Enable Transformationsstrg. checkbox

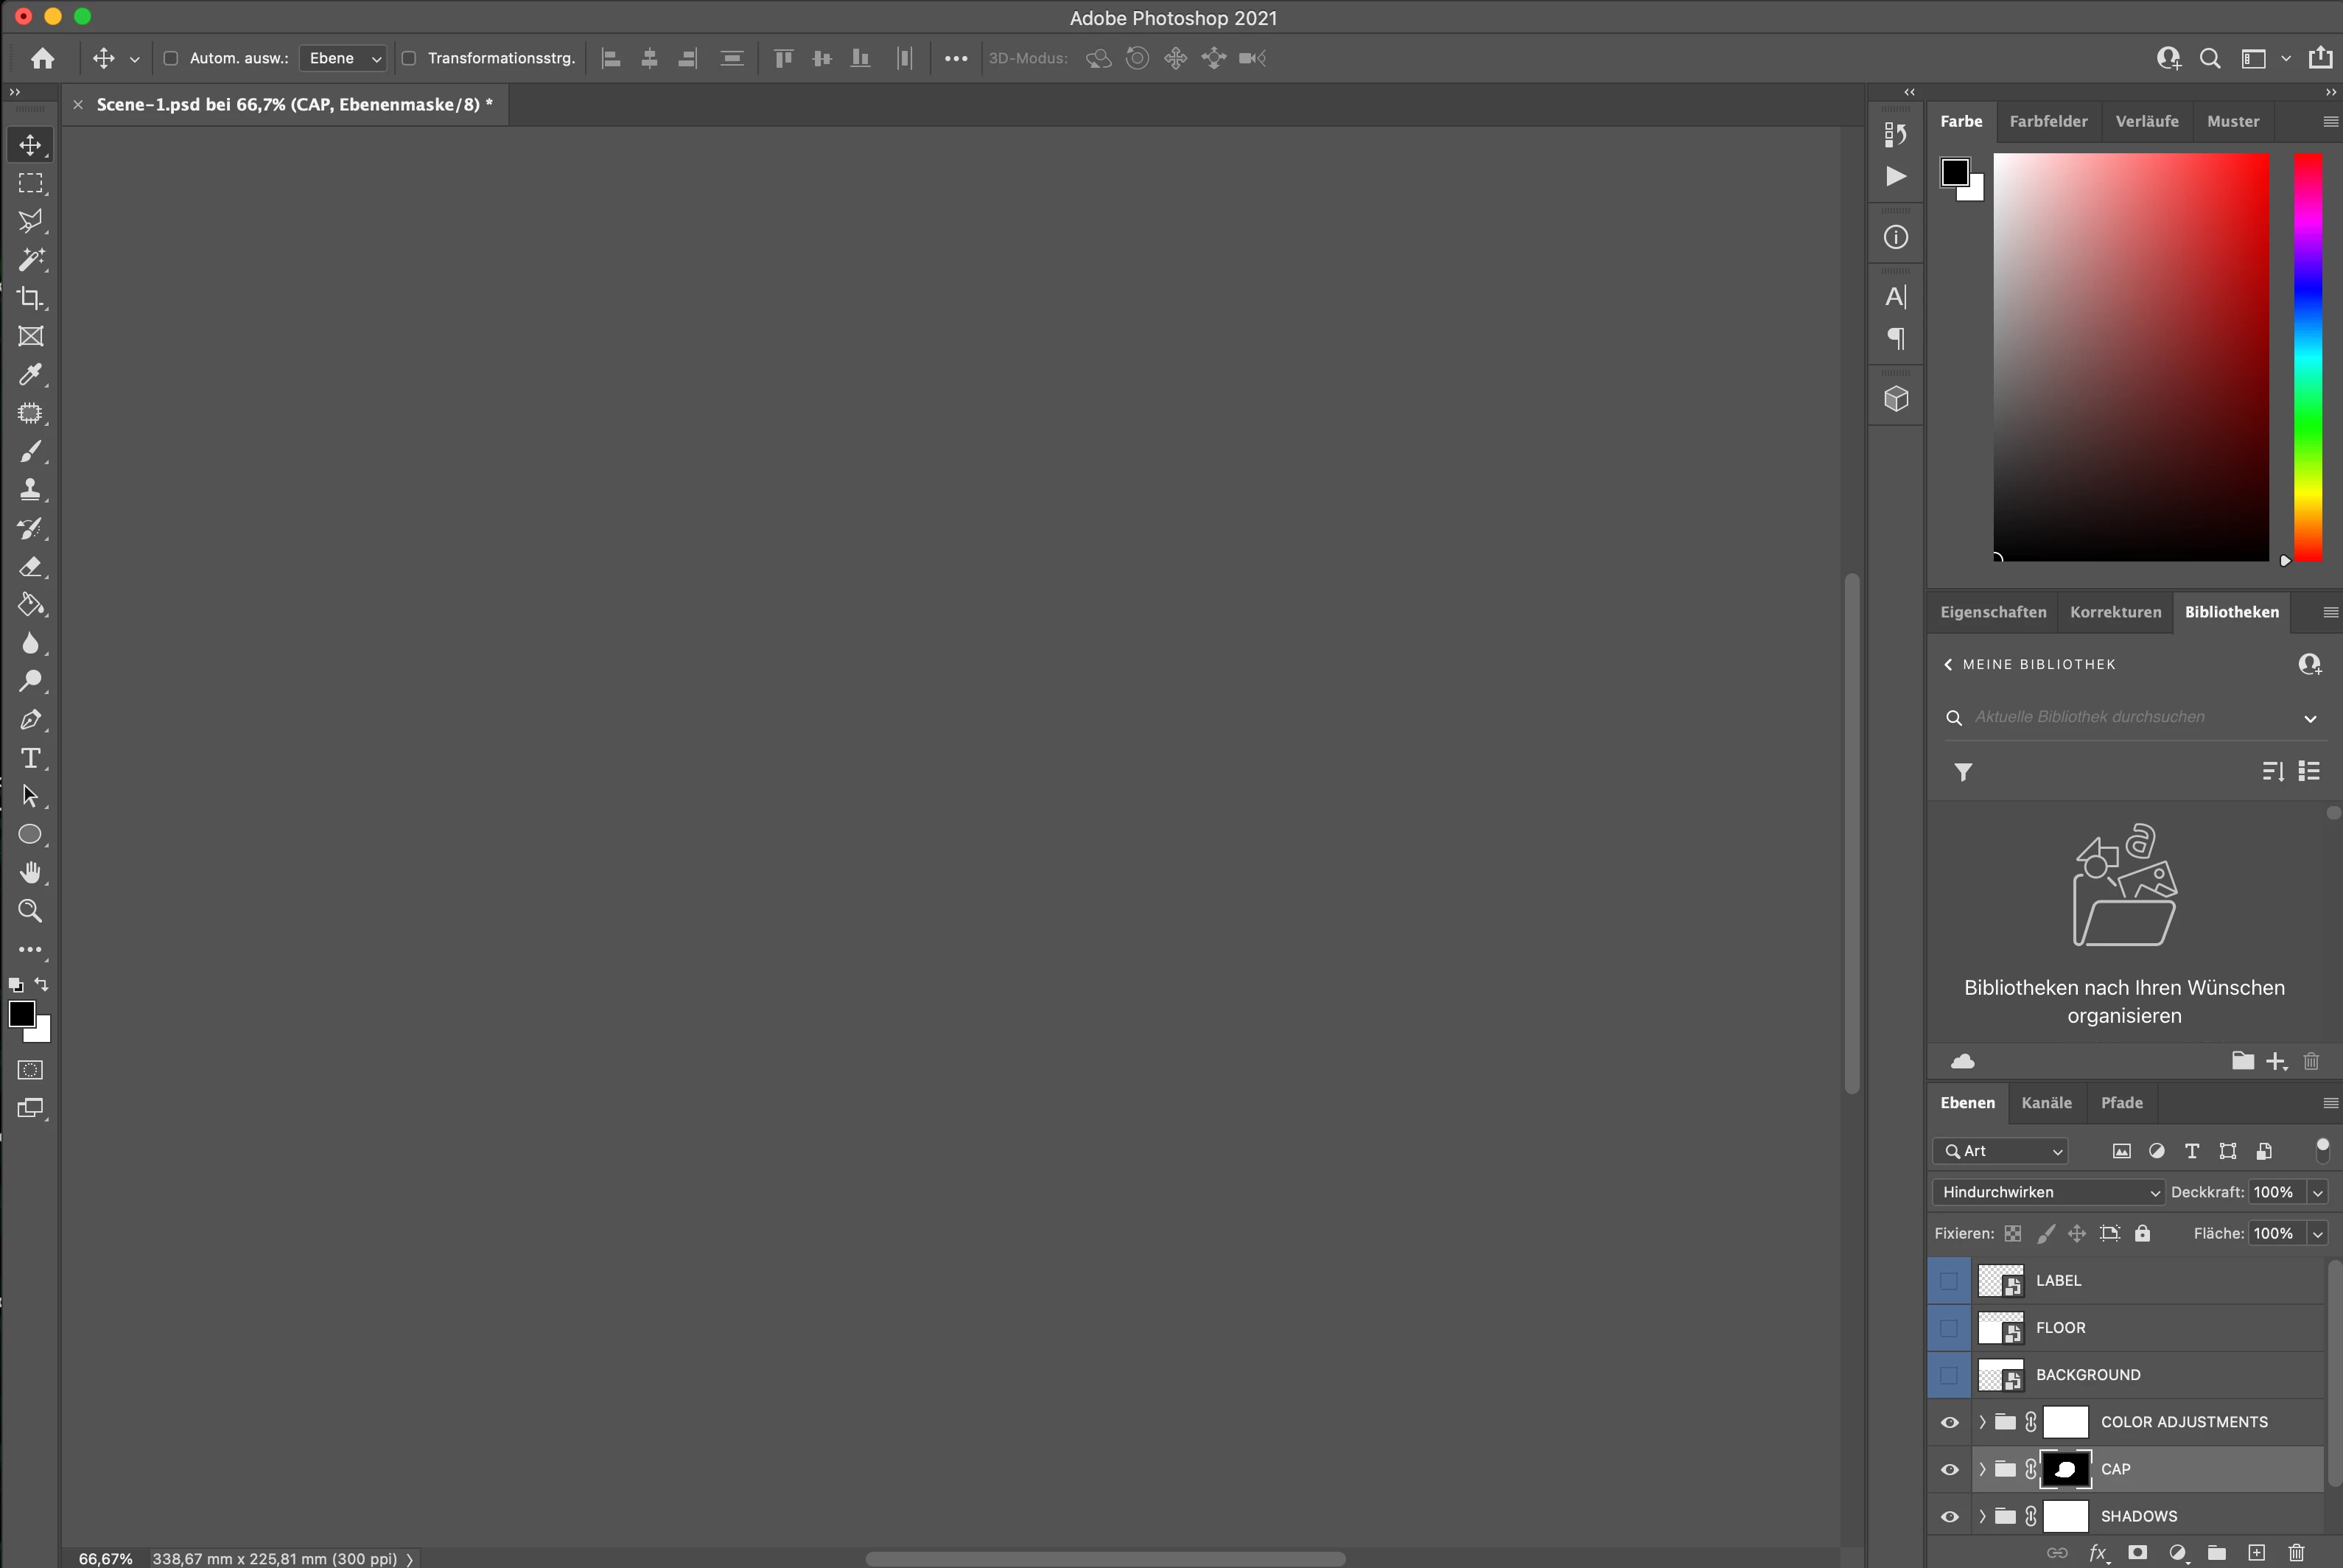pyautogui.click(x=409, y=58)
